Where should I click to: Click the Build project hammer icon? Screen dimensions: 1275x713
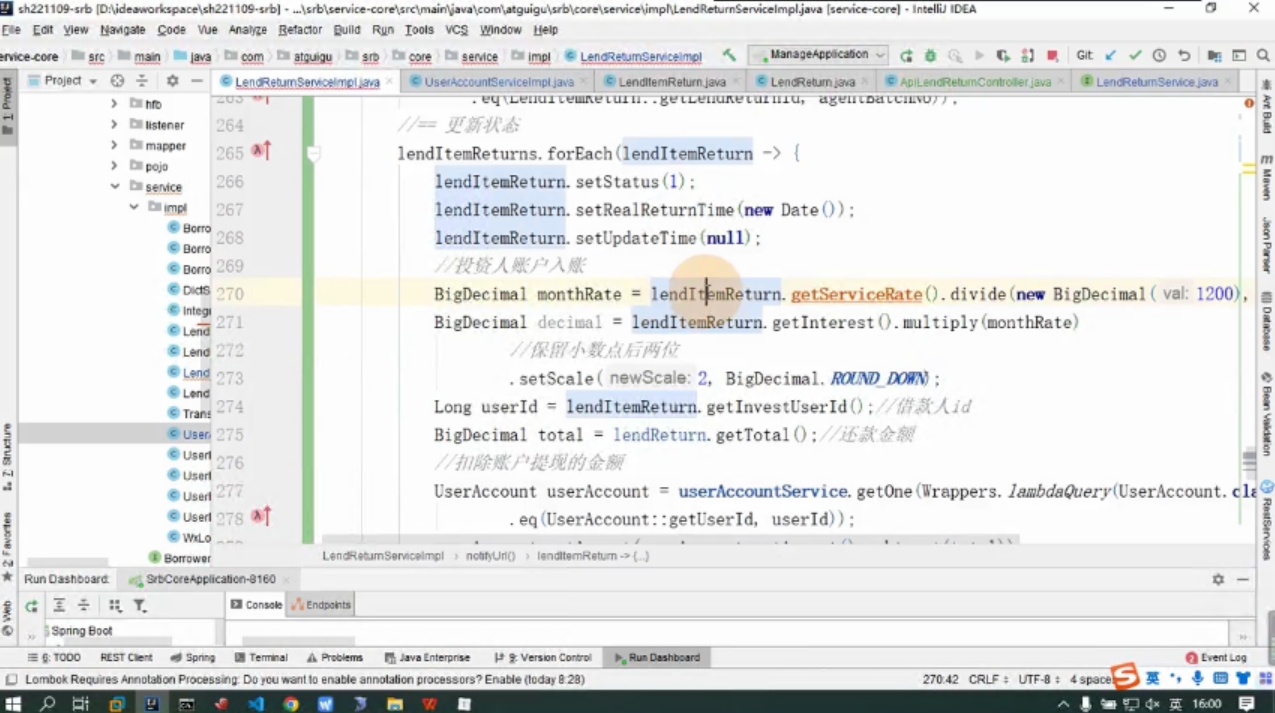[729, 56]
